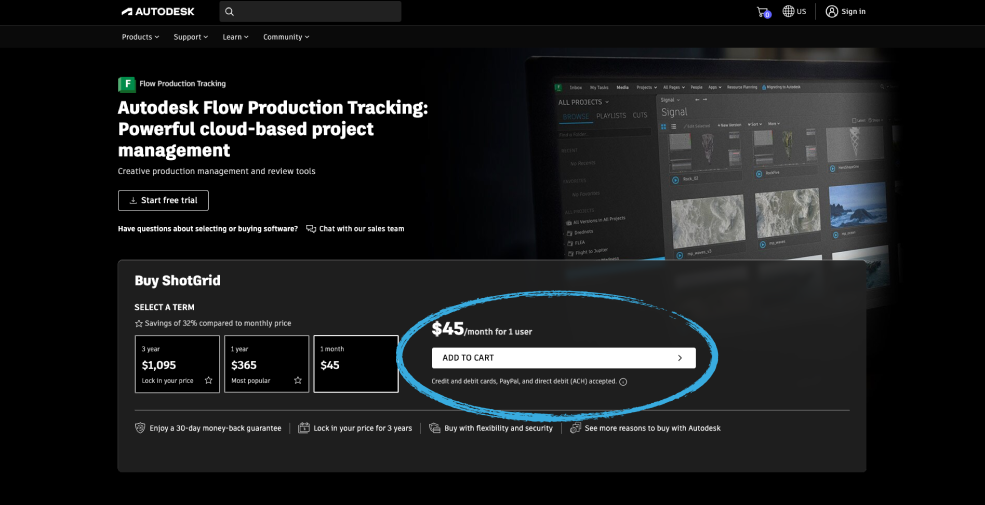Select the 3 year $1,095 term
The image size is (985, 505).
point(177,364)
